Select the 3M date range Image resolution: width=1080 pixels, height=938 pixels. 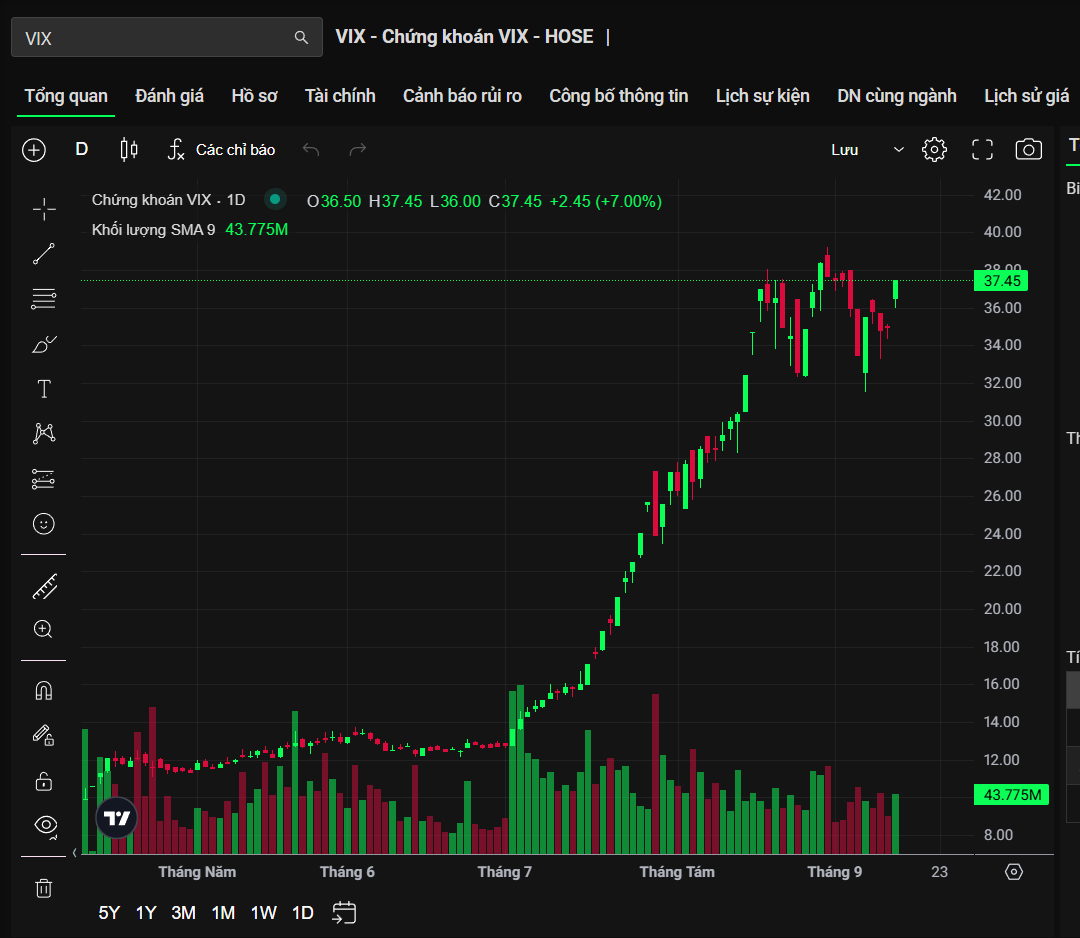tap(183, 913)
